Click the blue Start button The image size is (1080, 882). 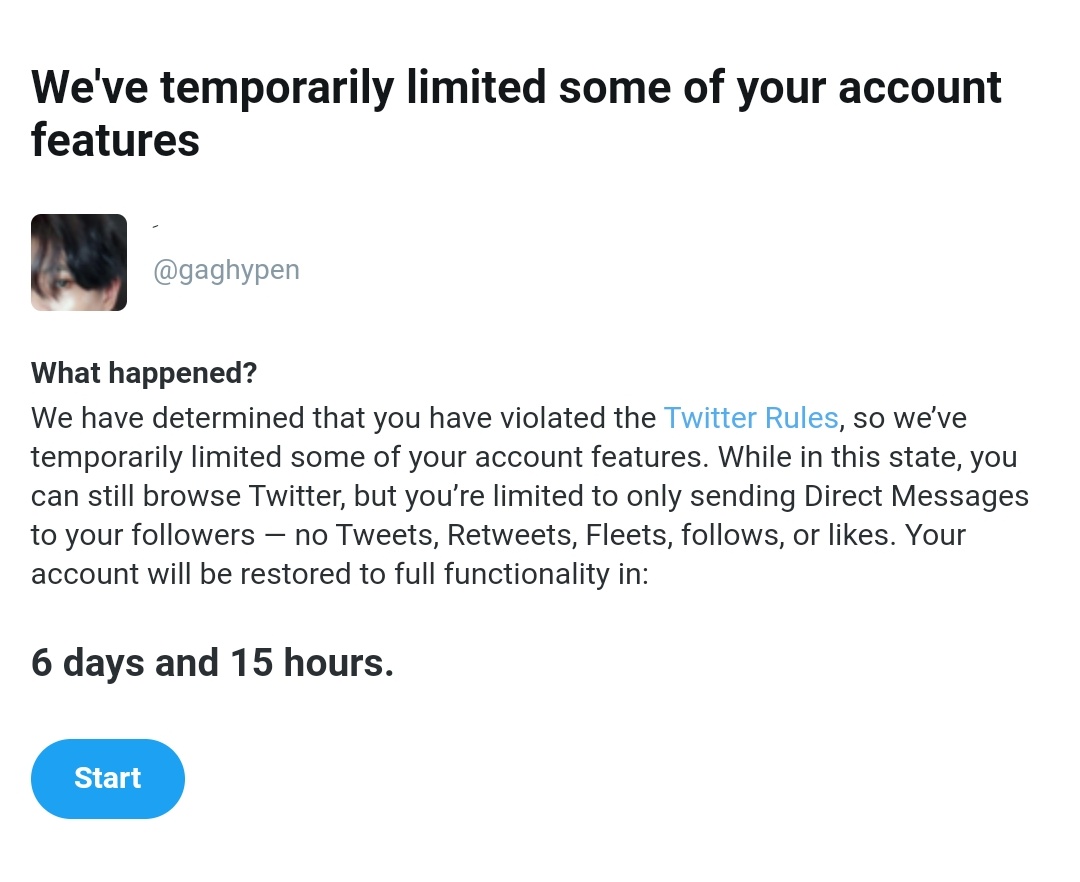[107, 779]
